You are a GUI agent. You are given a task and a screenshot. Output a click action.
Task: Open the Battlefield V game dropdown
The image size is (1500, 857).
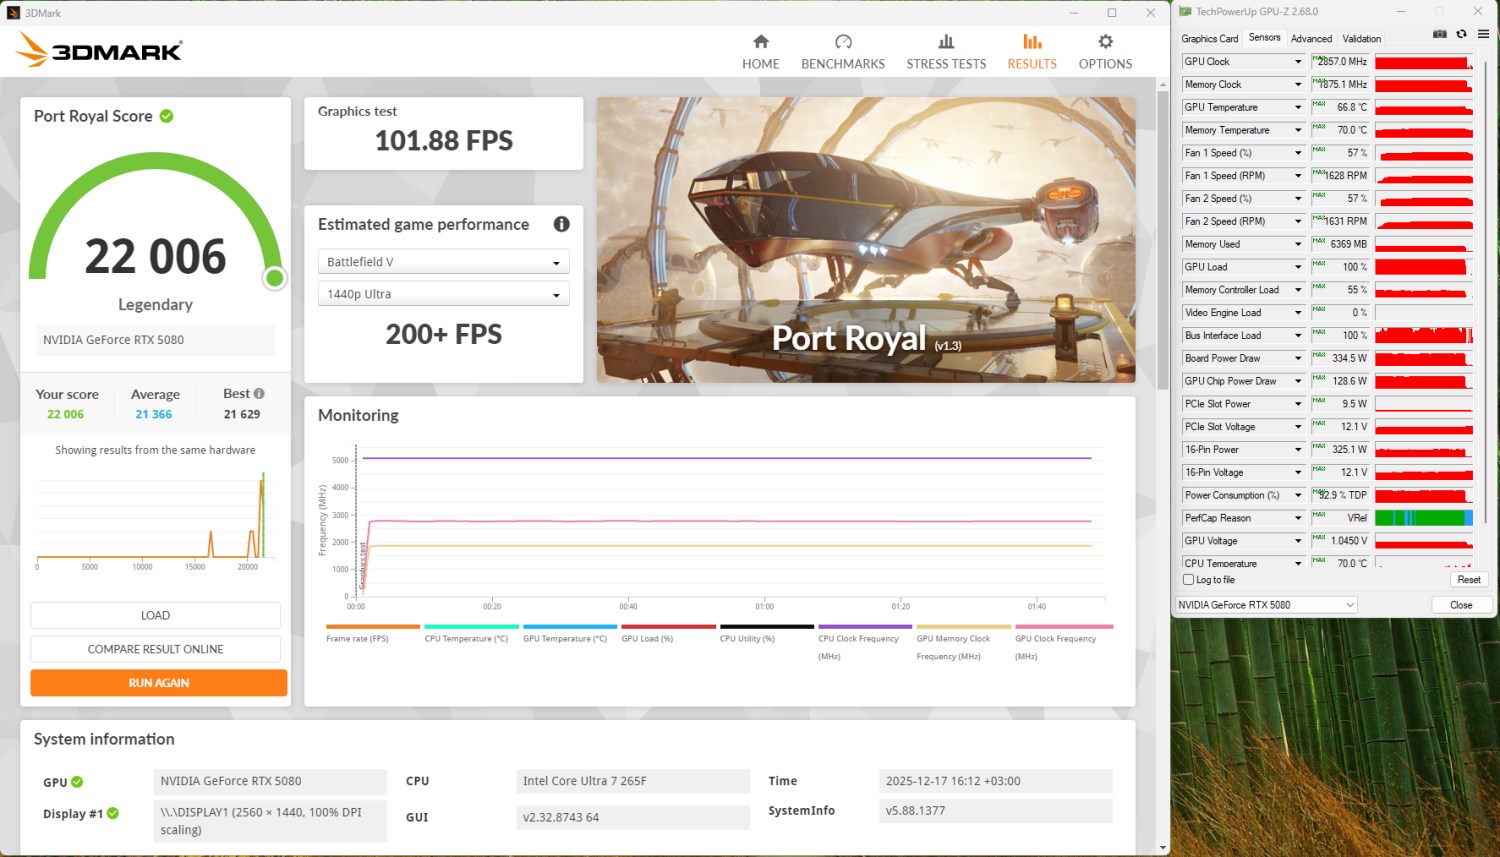[443, 262]
